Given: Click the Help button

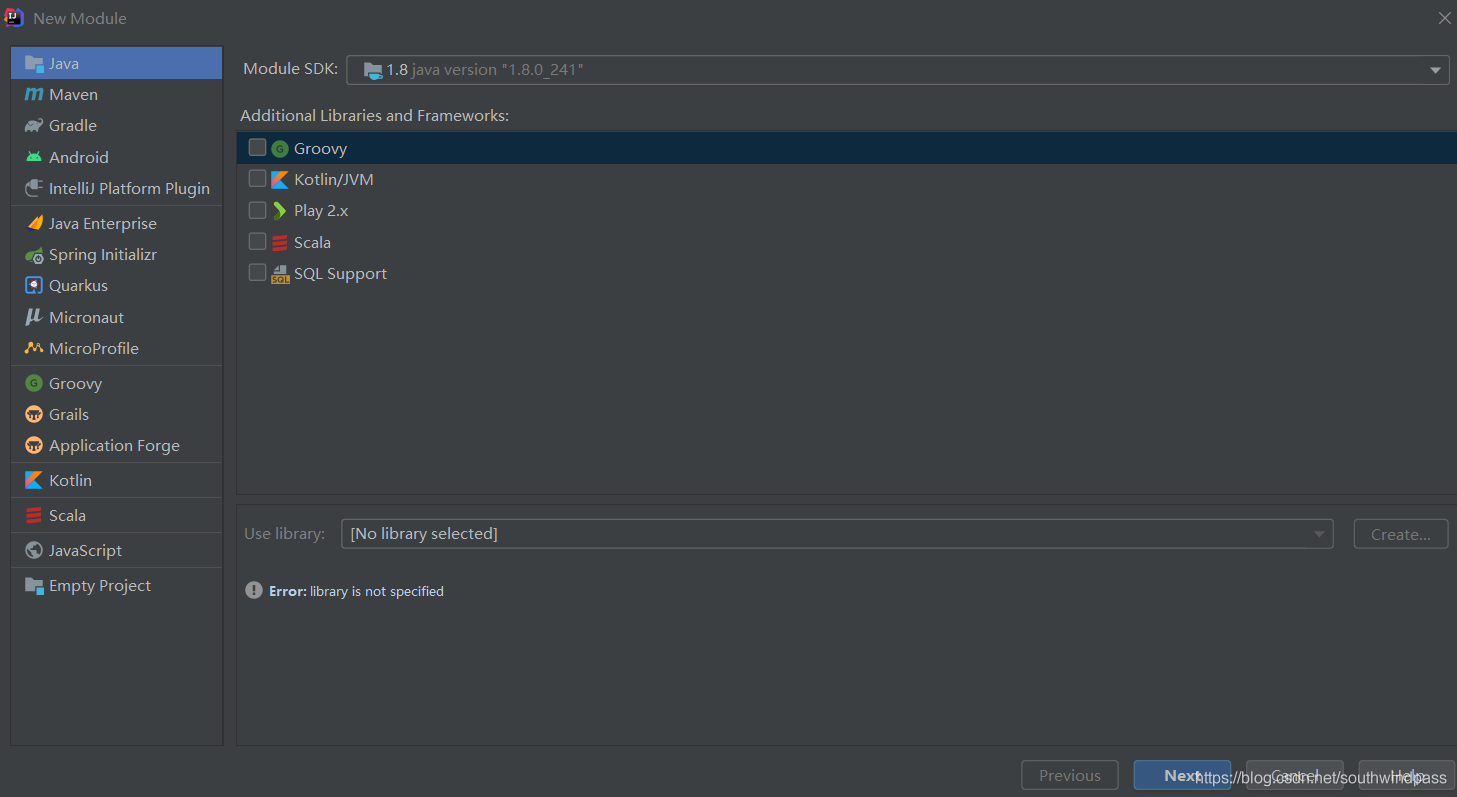Looking at the screenshot, I should [x=1406, y=775].
